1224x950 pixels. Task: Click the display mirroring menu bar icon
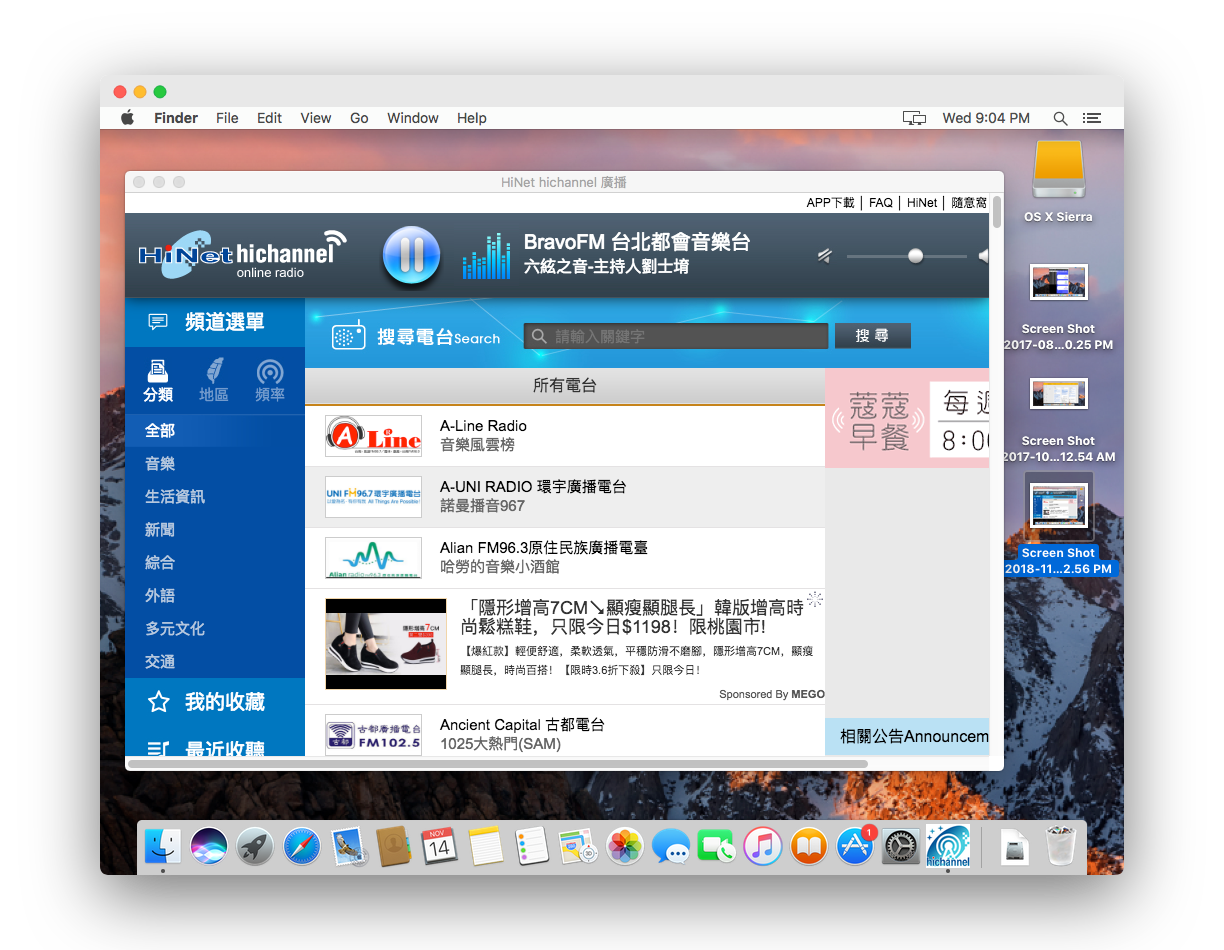coord(914,118)
